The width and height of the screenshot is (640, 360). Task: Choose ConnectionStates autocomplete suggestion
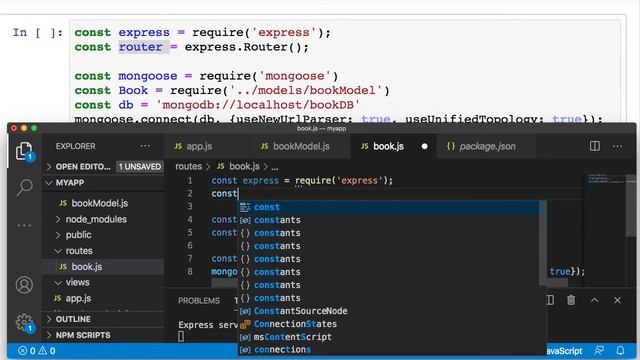(389, 324)
